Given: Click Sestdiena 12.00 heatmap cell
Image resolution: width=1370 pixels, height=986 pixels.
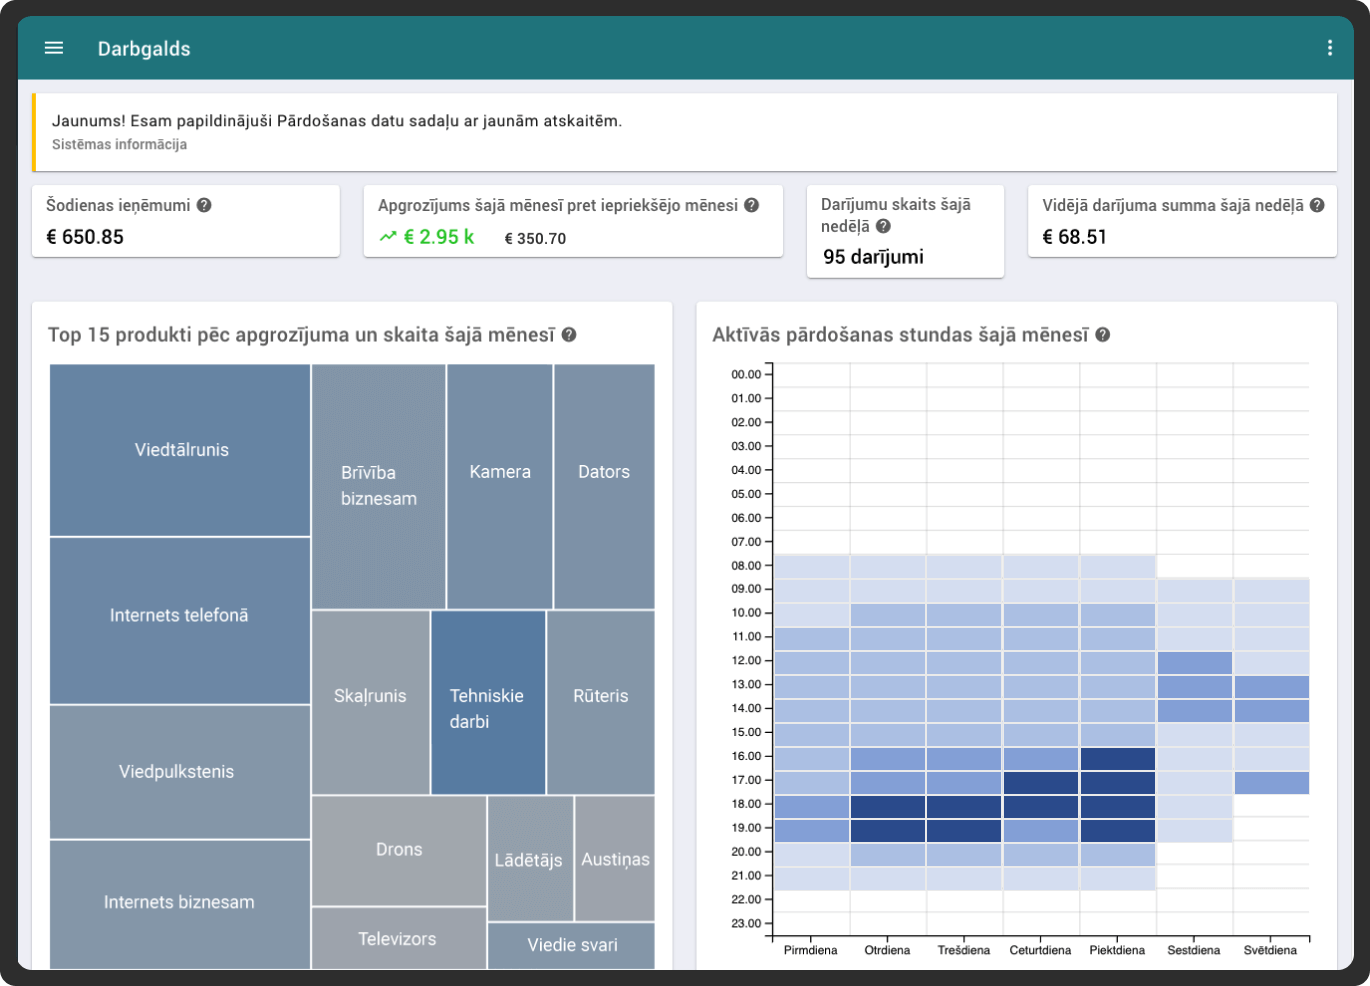Looking at the screenshot, I should pos(1195,663).
